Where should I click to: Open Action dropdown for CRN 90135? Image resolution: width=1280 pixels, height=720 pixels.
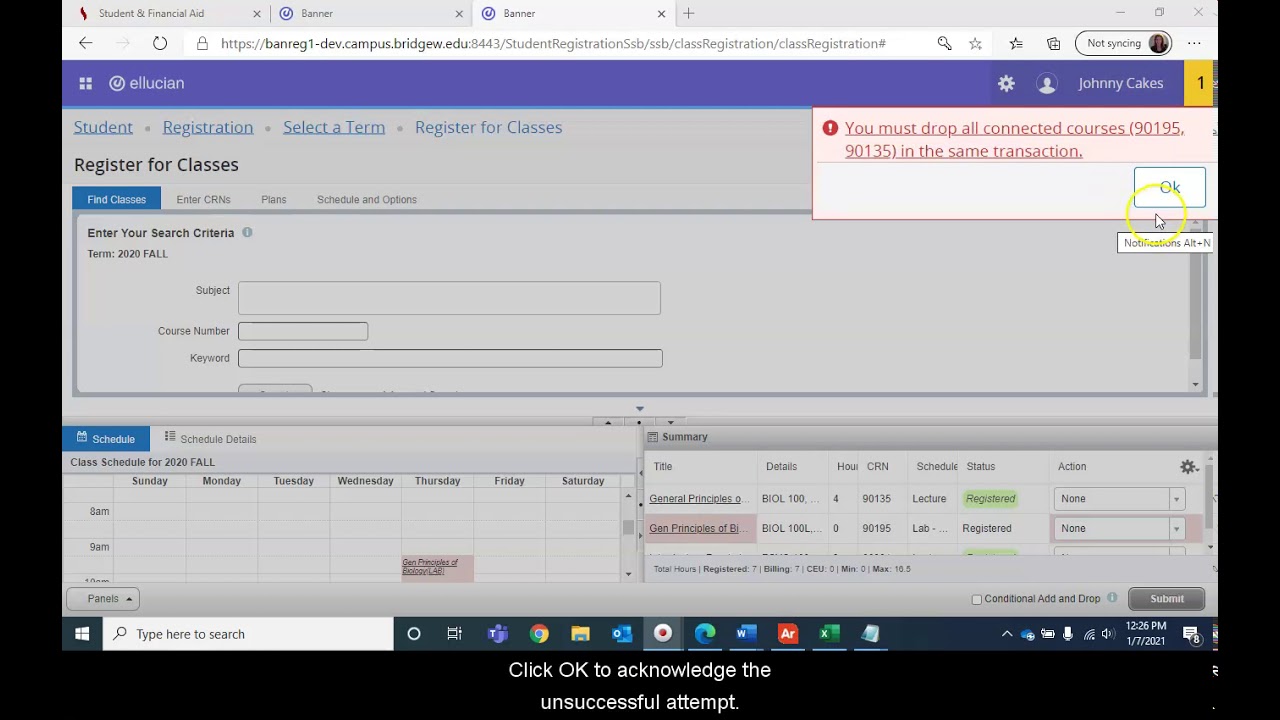click(1119, 498)
